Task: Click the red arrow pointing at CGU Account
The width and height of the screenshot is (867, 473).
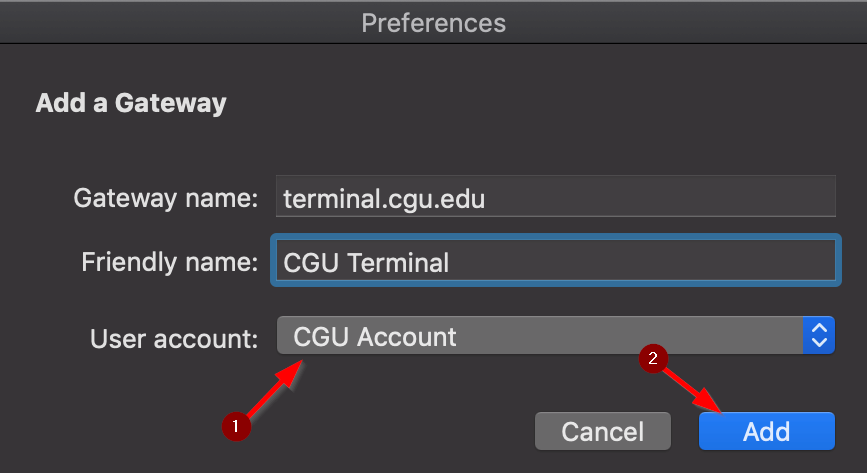Action: click(x=275, y=388)
